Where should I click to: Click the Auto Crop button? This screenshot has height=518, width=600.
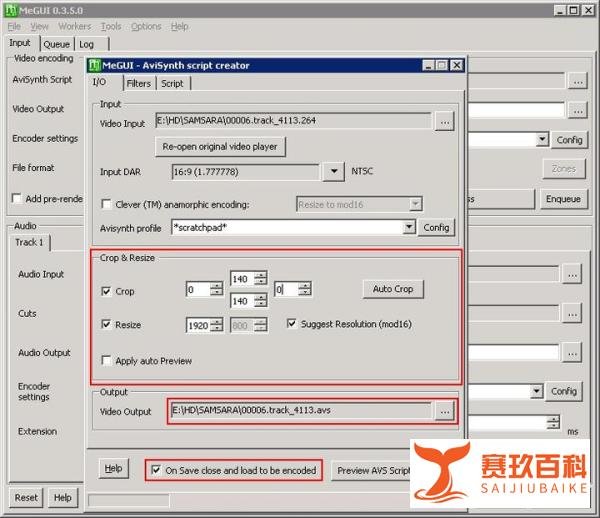pyautogui.click(x=393, y=289)
